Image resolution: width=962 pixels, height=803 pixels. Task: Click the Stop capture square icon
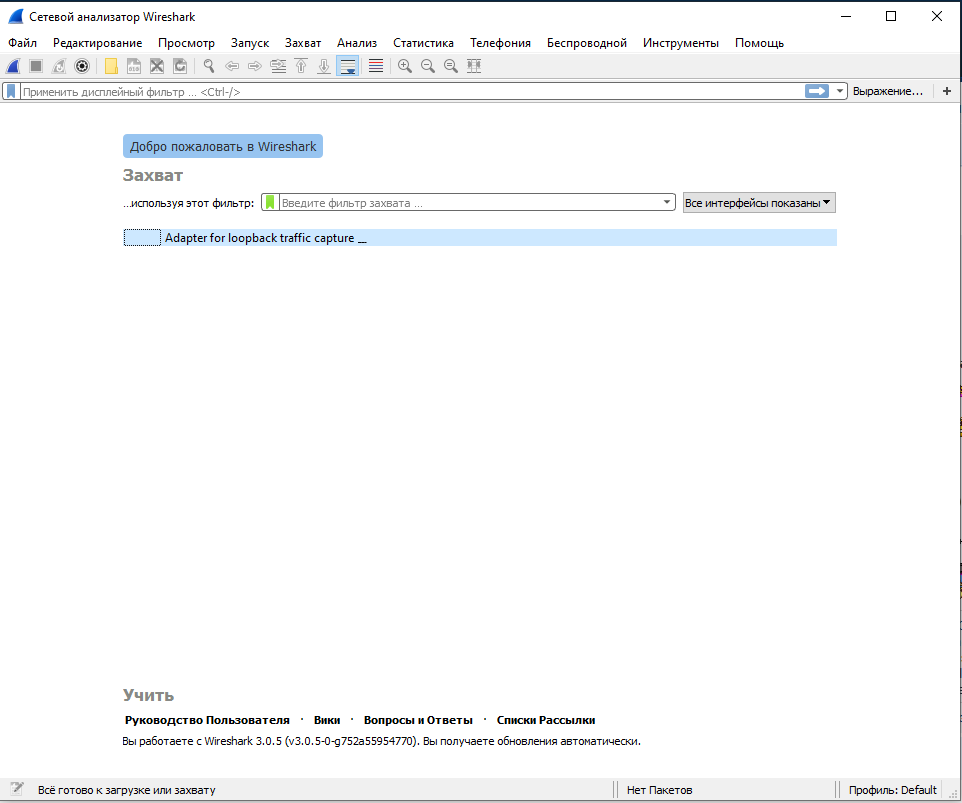36,66
